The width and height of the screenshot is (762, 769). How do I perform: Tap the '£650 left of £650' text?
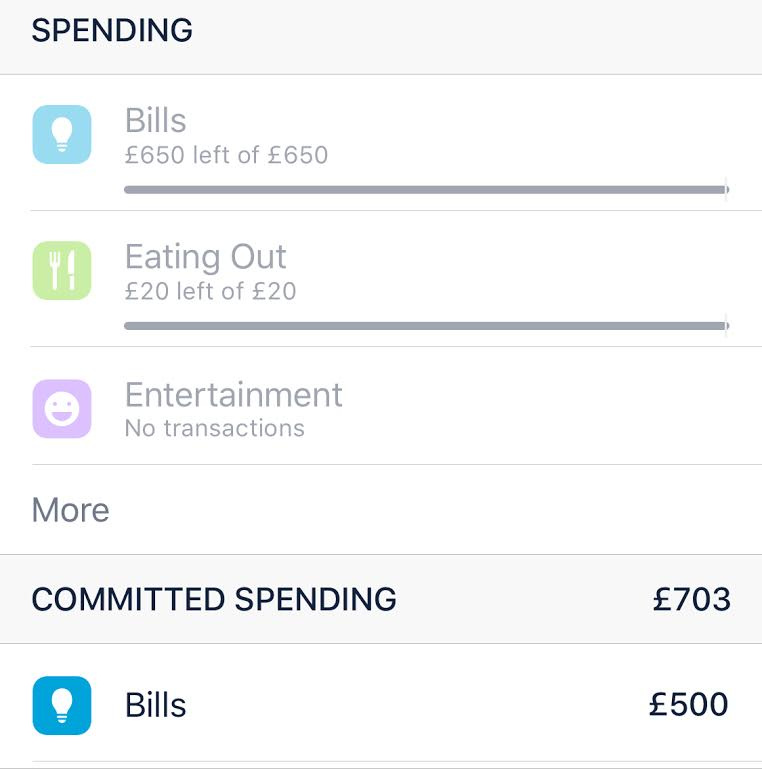point(226,155)
